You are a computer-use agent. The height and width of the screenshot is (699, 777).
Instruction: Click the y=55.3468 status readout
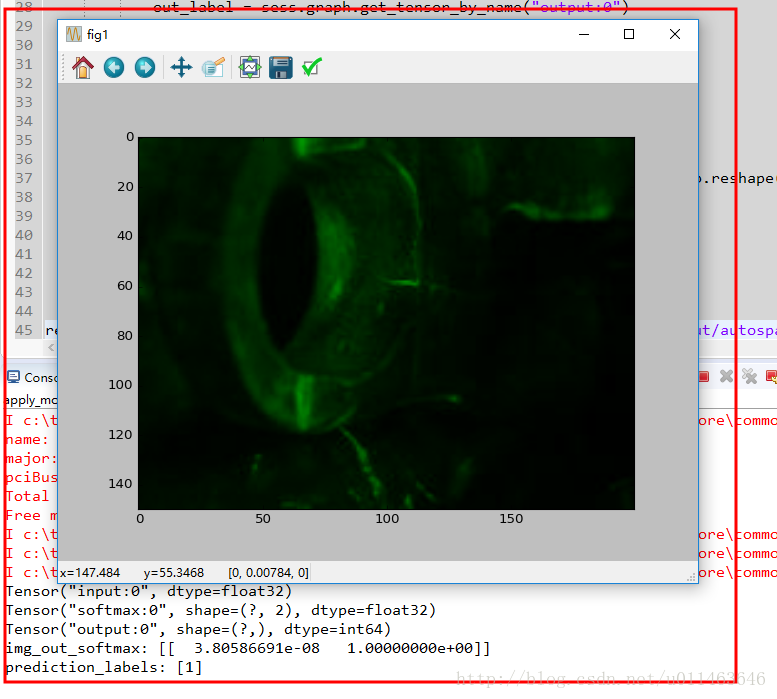tap(173, 573)
